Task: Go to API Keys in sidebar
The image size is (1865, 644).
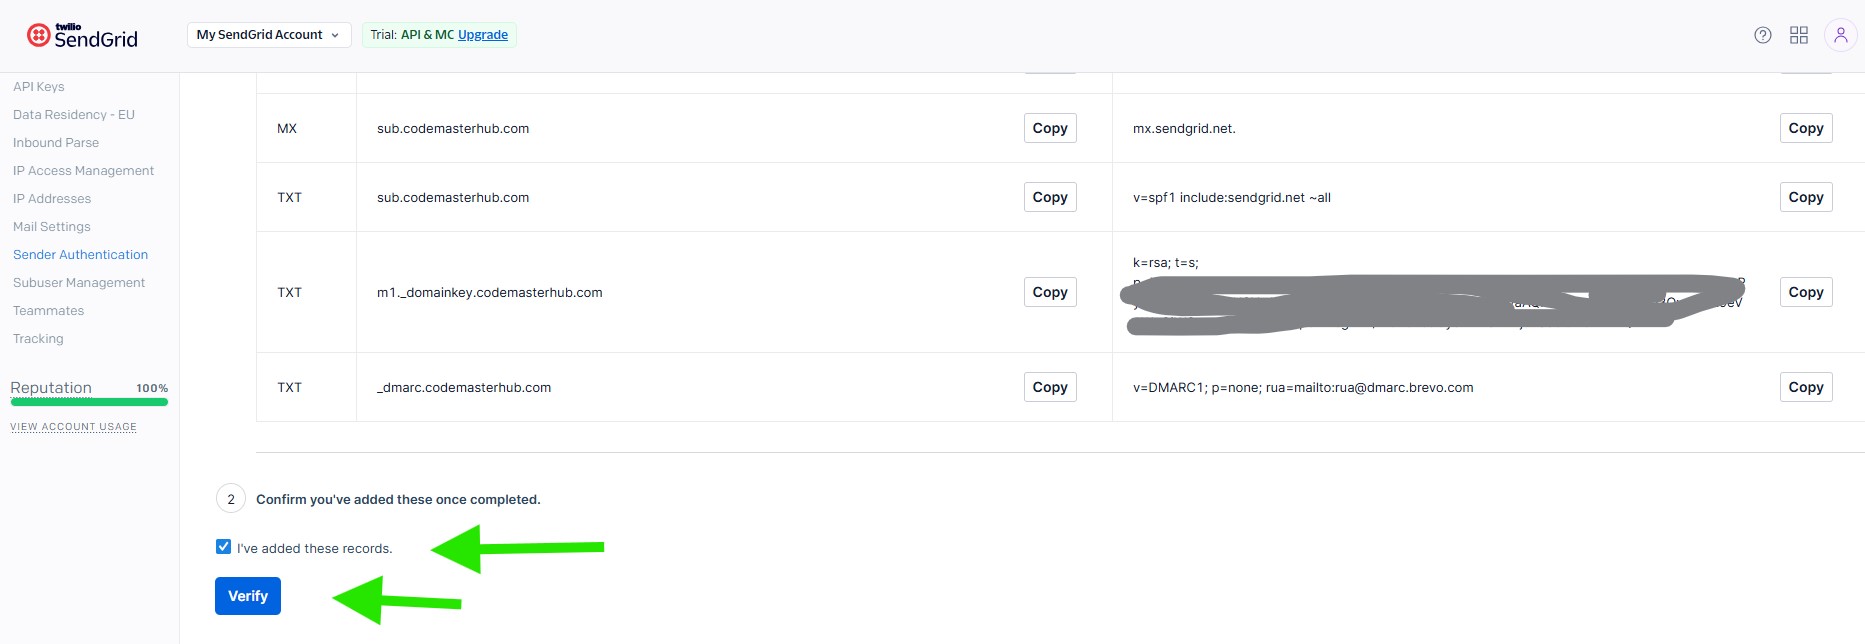Action: (38, 87)
